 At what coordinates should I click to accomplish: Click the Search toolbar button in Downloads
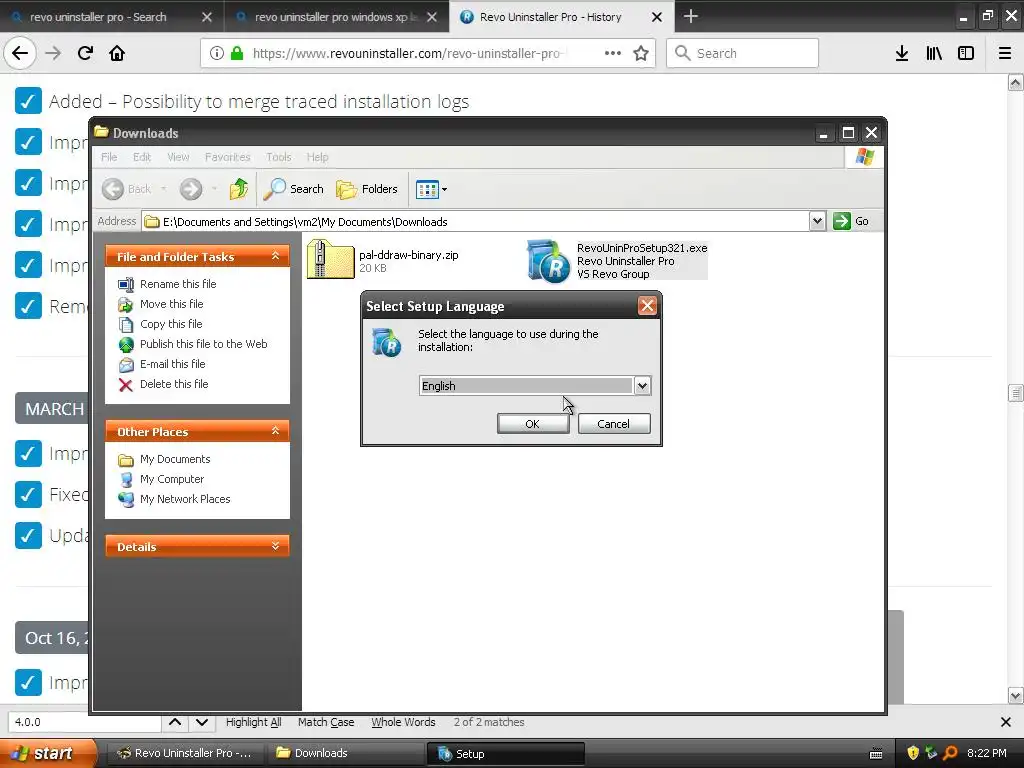(293, 189)
